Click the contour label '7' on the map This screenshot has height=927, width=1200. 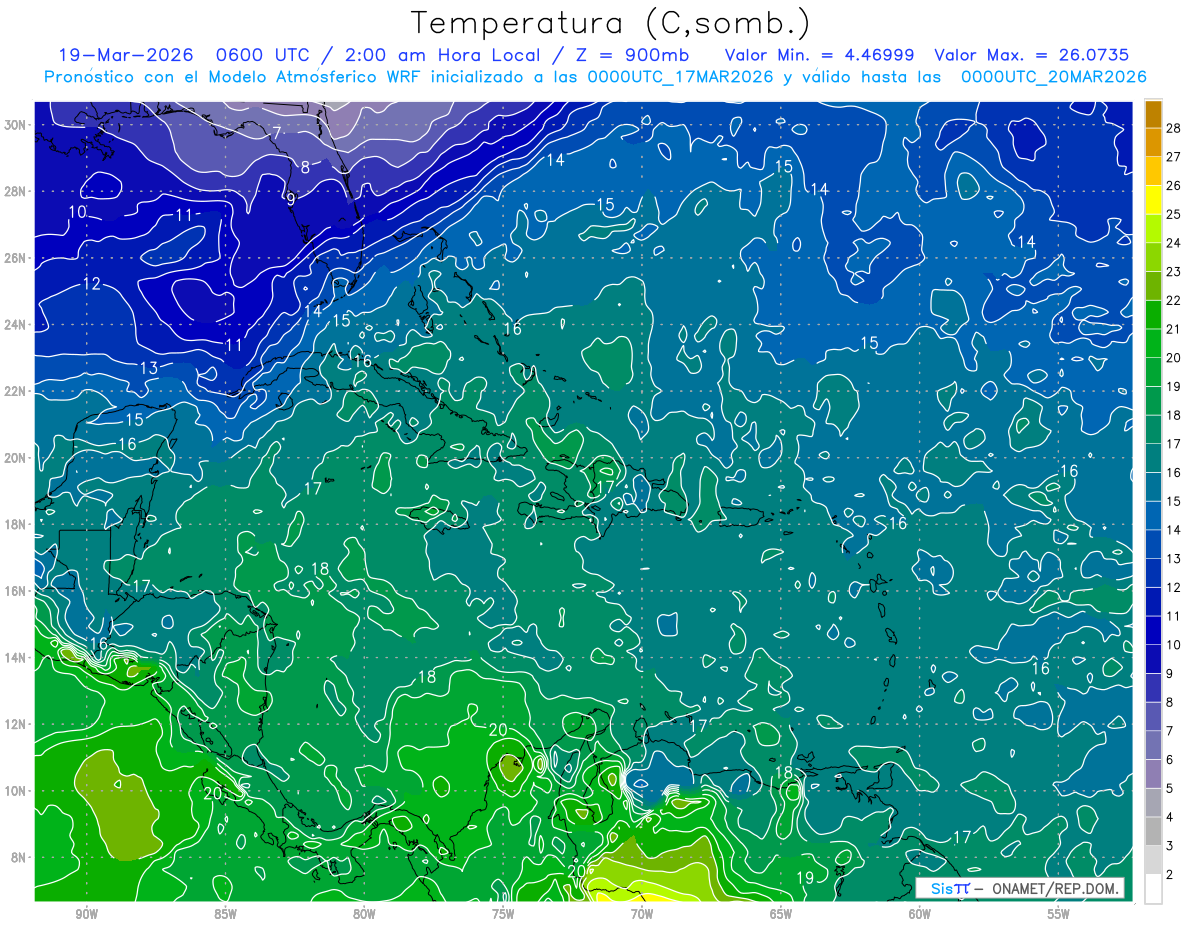(x=277, y=132)
